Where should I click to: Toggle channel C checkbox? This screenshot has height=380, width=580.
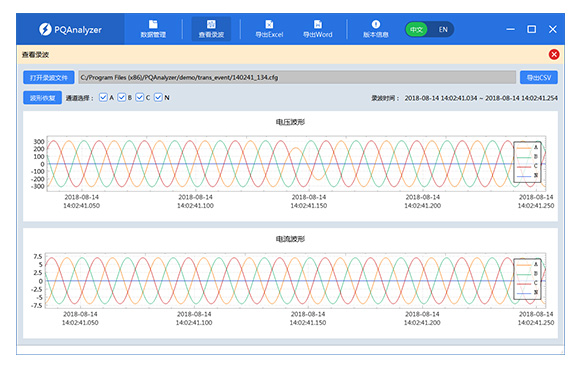click(139, 97)
